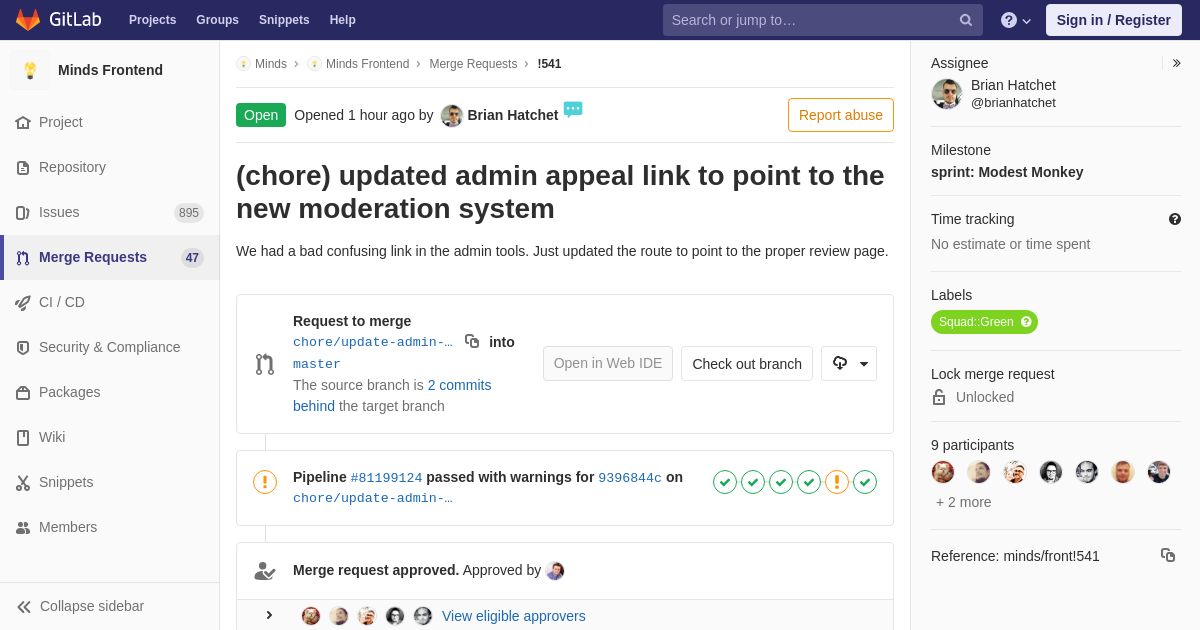Click Groups in the top navigation

click(x=217, y=20)
